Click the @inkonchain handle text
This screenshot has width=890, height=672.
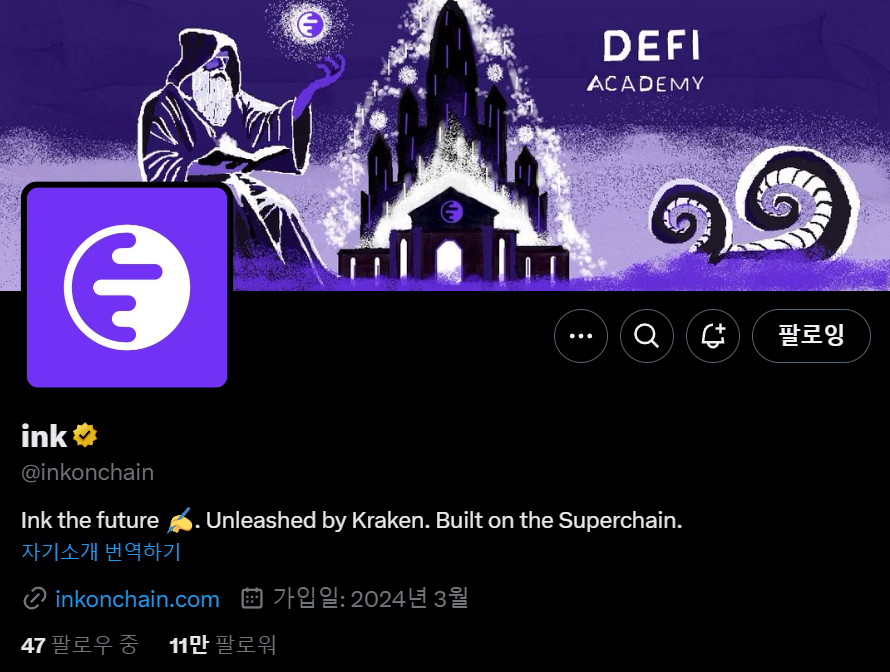tap(87, 472)
